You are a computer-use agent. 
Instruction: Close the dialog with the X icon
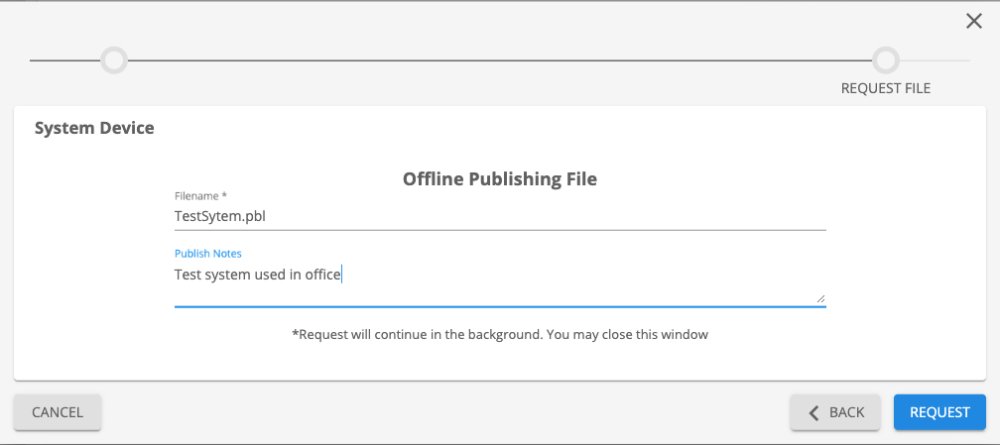[973, 21]
